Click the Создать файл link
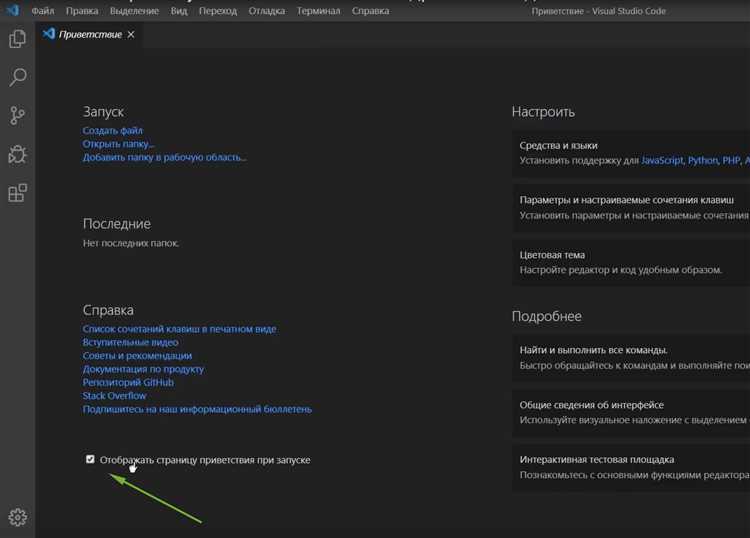 click(112, 131)
